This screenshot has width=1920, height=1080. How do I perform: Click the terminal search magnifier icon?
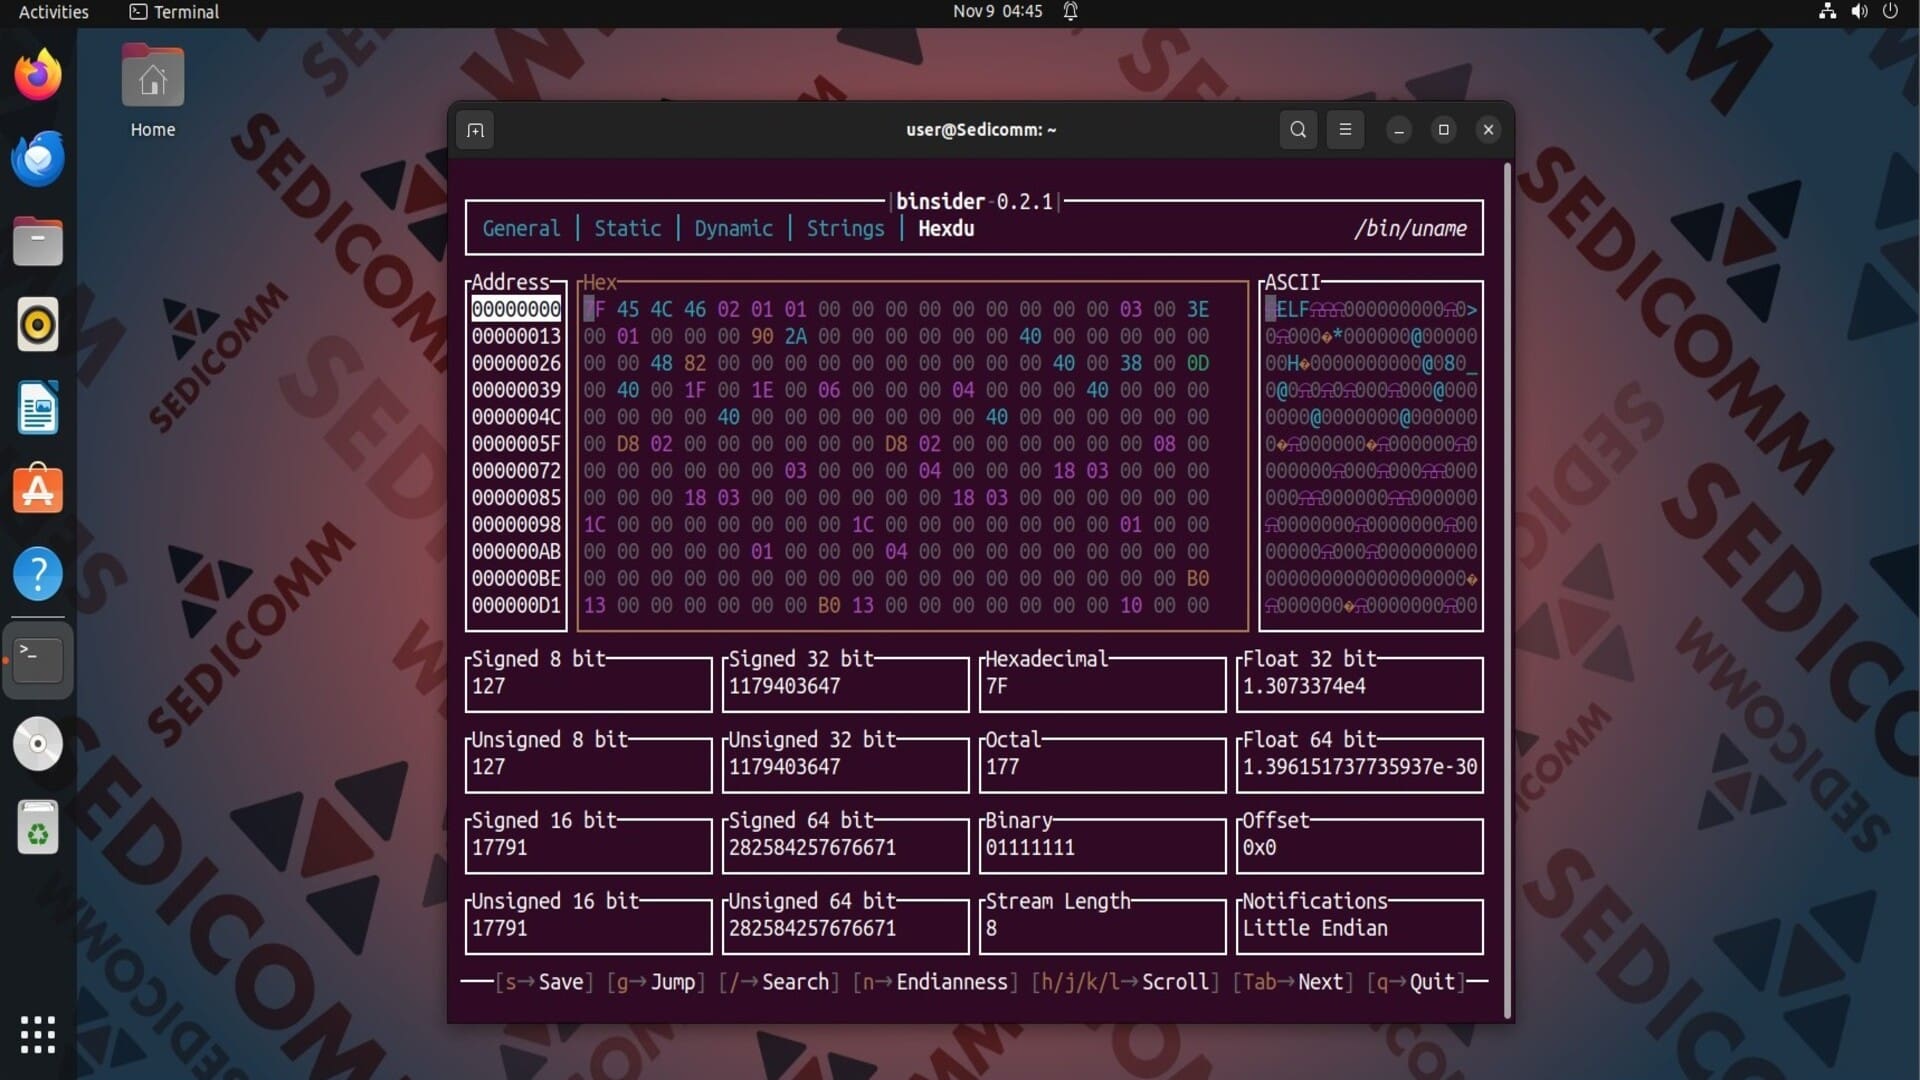(x=1298, y=130)
